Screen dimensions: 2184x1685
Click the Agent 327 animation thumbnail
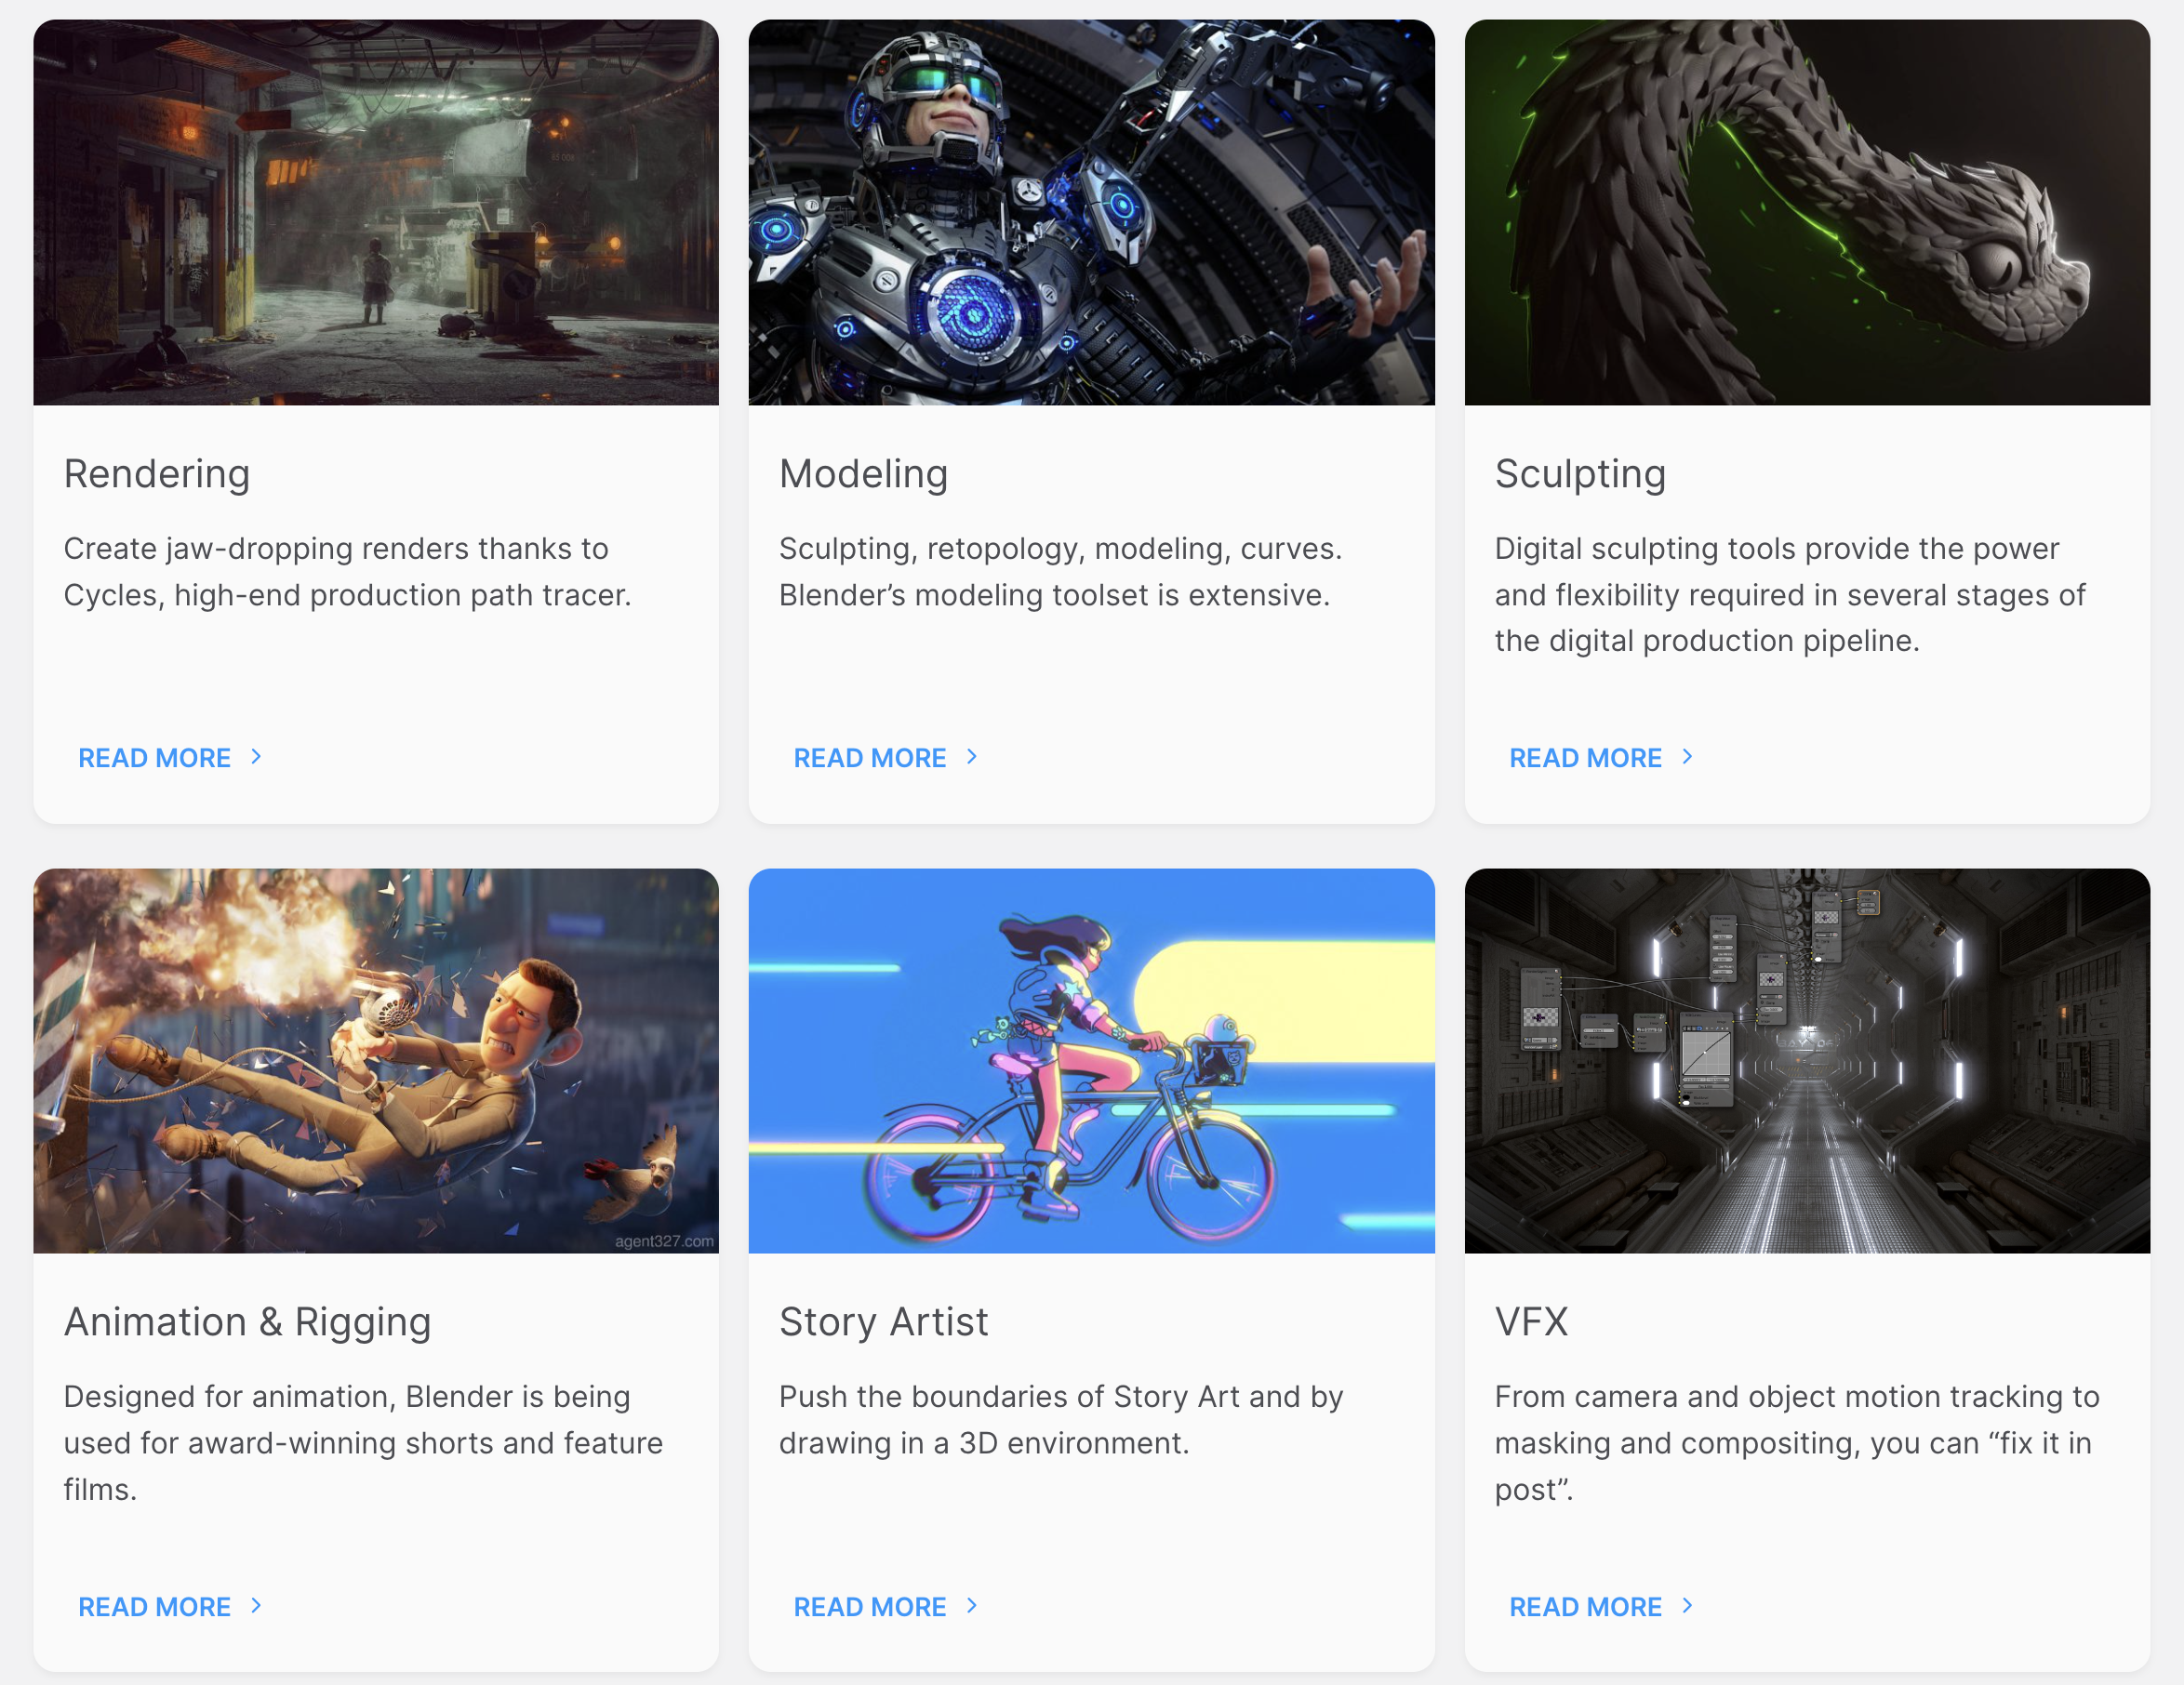376,1060
